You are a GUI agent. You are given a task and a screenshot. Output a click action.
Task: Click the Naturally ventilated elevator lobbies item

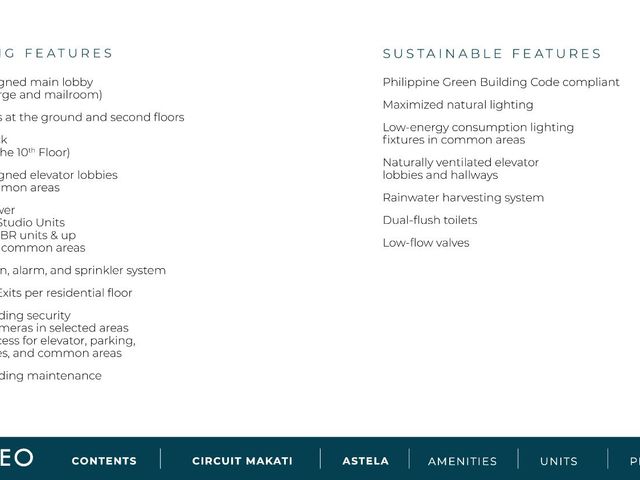(460, 169)
